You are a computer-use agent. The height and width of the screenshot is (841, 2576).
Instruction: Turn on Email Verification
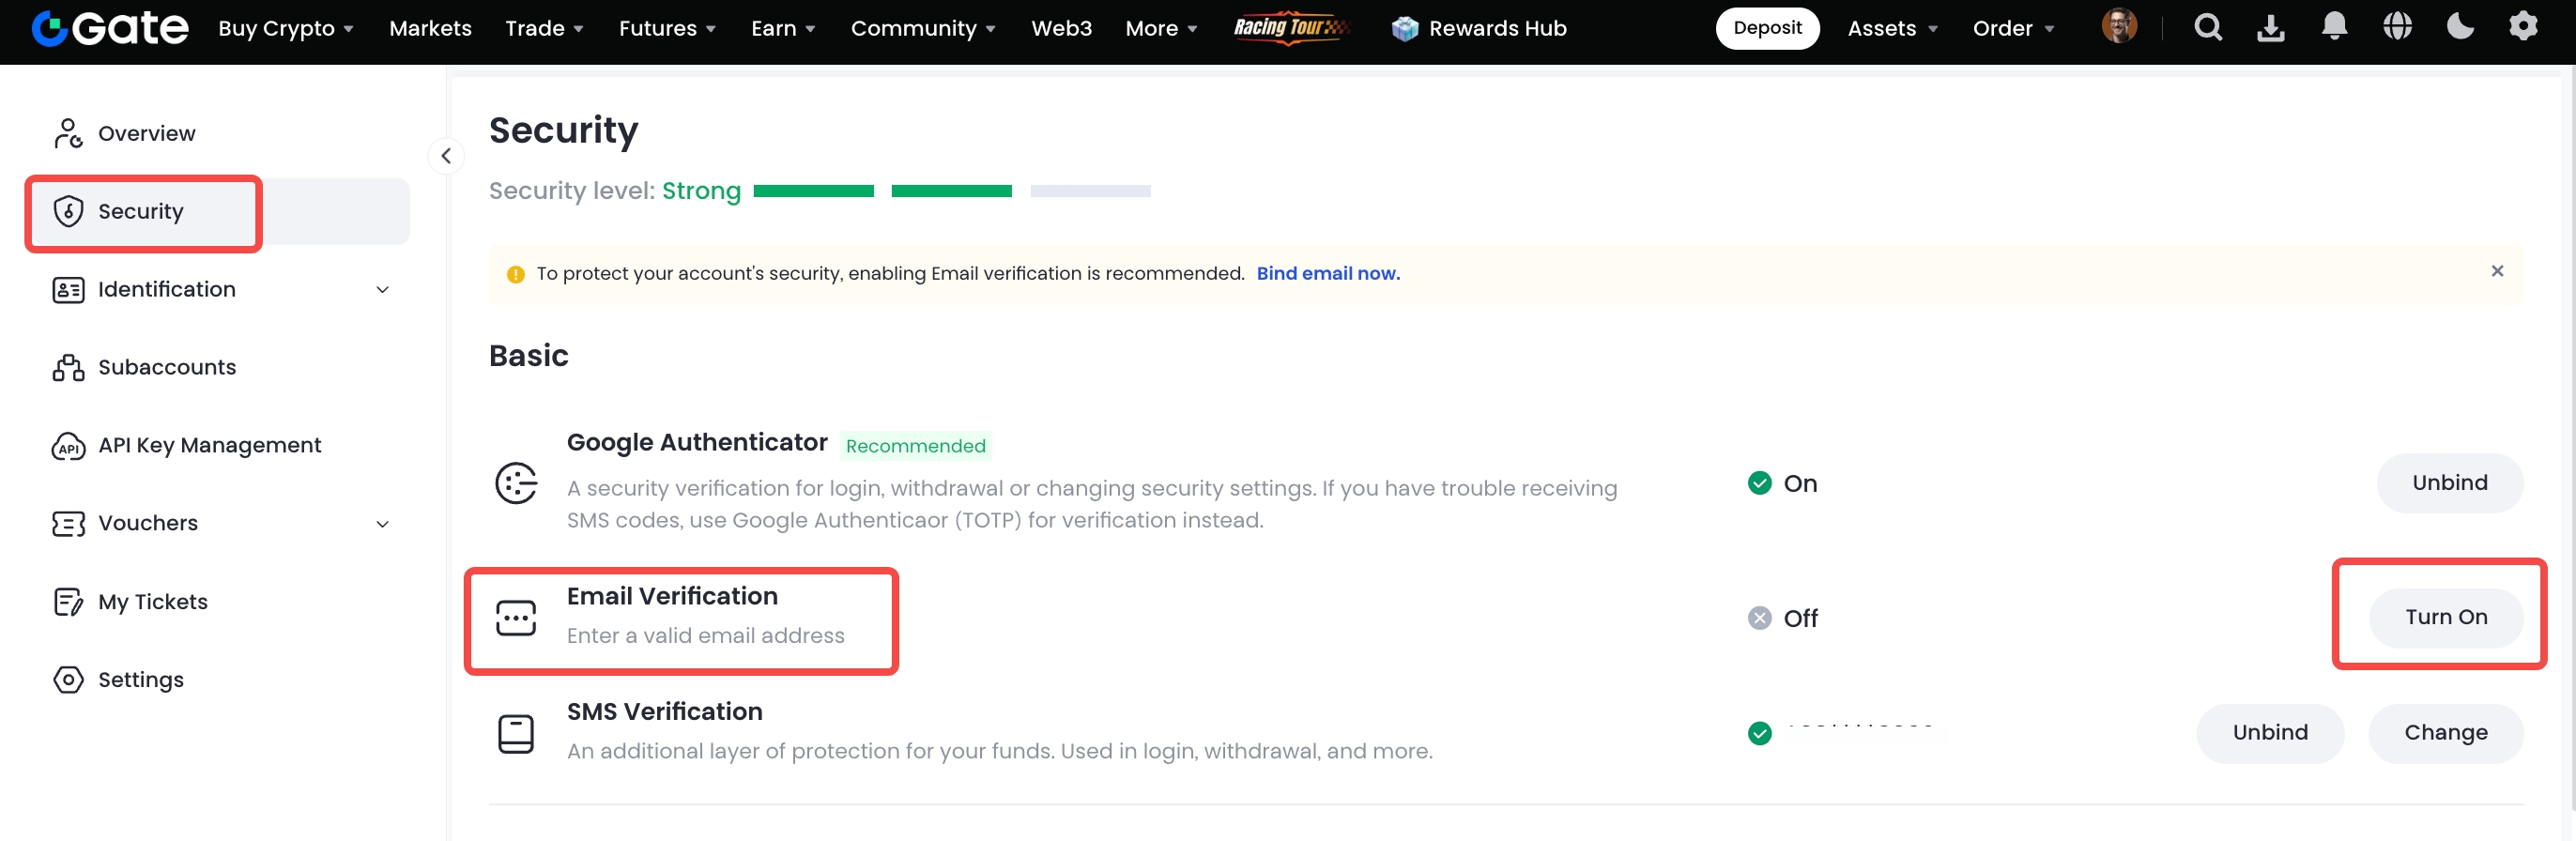tap(2445, 617)
